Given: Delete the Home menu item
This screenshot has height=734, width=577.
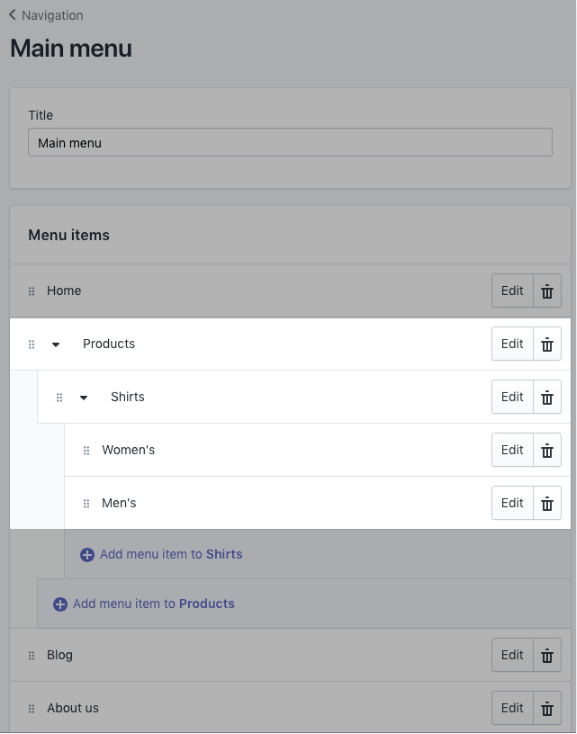Looking at the screenshot, I should tap(547, 291).
